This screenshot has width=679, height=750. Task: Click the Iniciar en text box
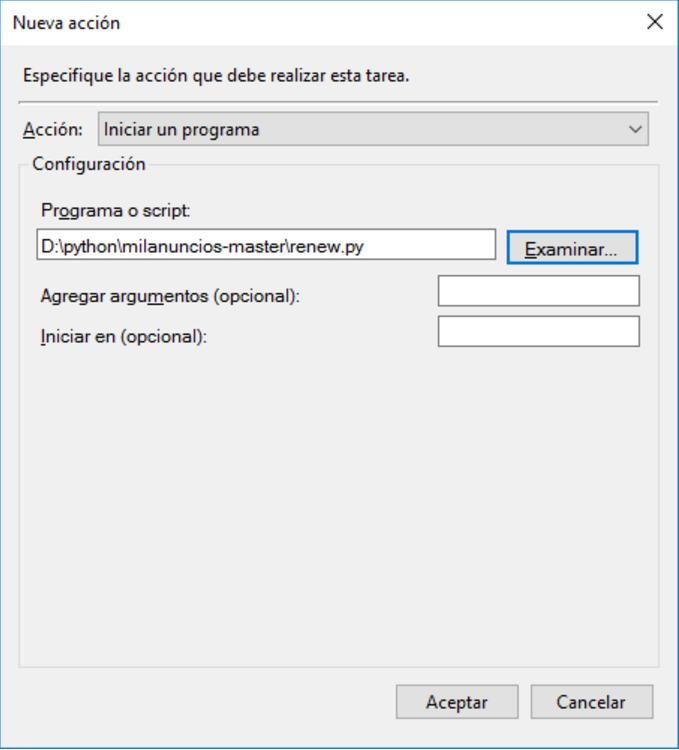(538, 331)
